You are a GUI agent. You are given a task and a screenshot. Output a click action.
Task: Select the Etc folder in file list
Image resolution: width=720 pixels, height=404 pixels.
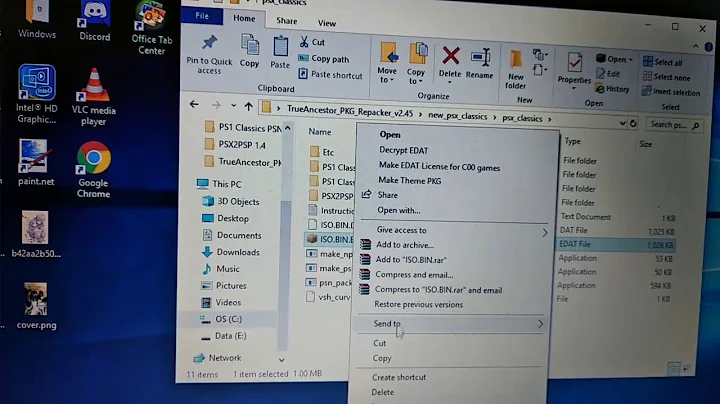pyautogui.click(x=322, y=152)
